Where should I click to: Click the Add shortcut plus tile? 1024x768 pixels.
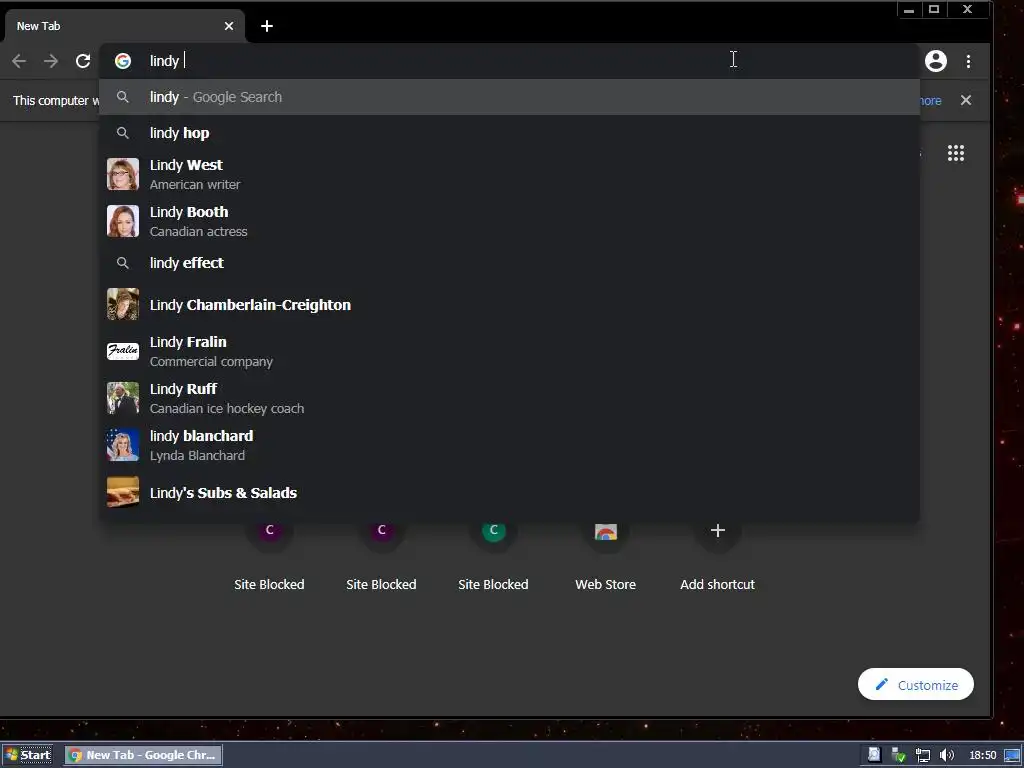point(717,530)
